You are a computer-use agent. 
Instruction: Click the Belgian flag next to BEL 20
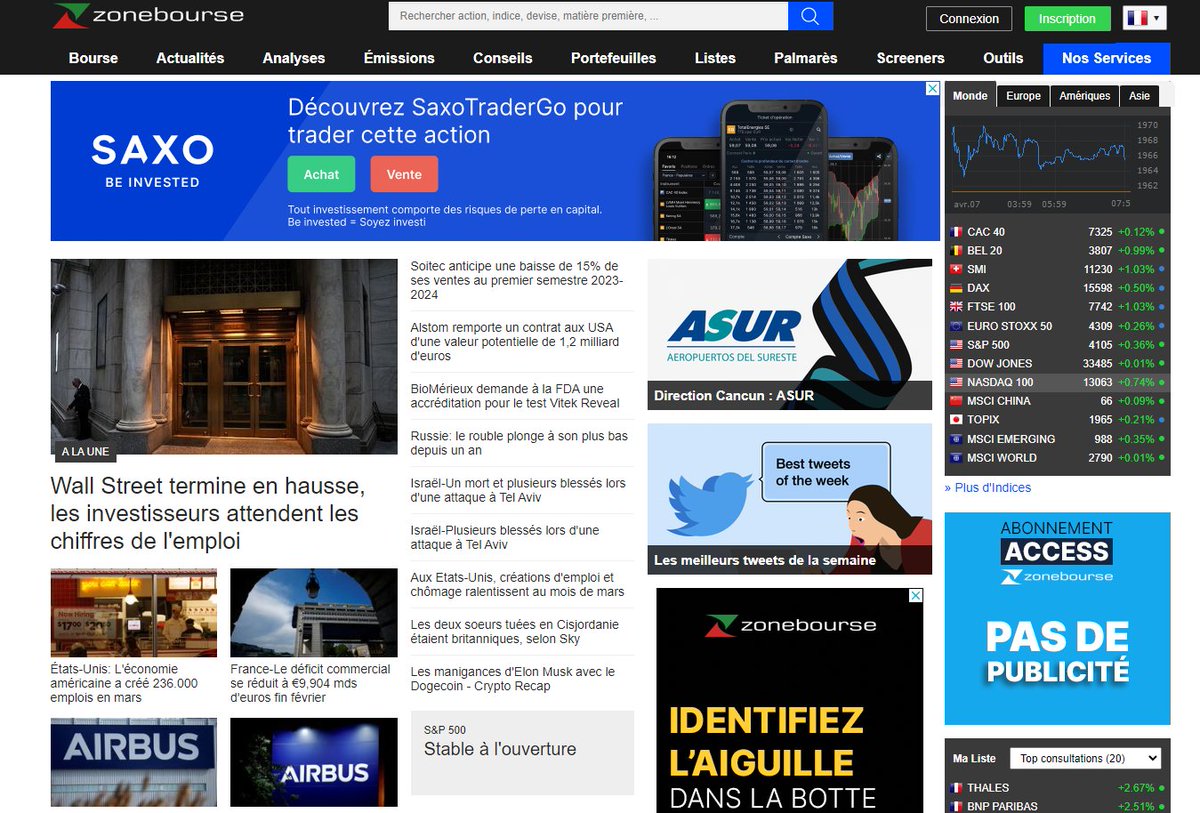point(956,251)
